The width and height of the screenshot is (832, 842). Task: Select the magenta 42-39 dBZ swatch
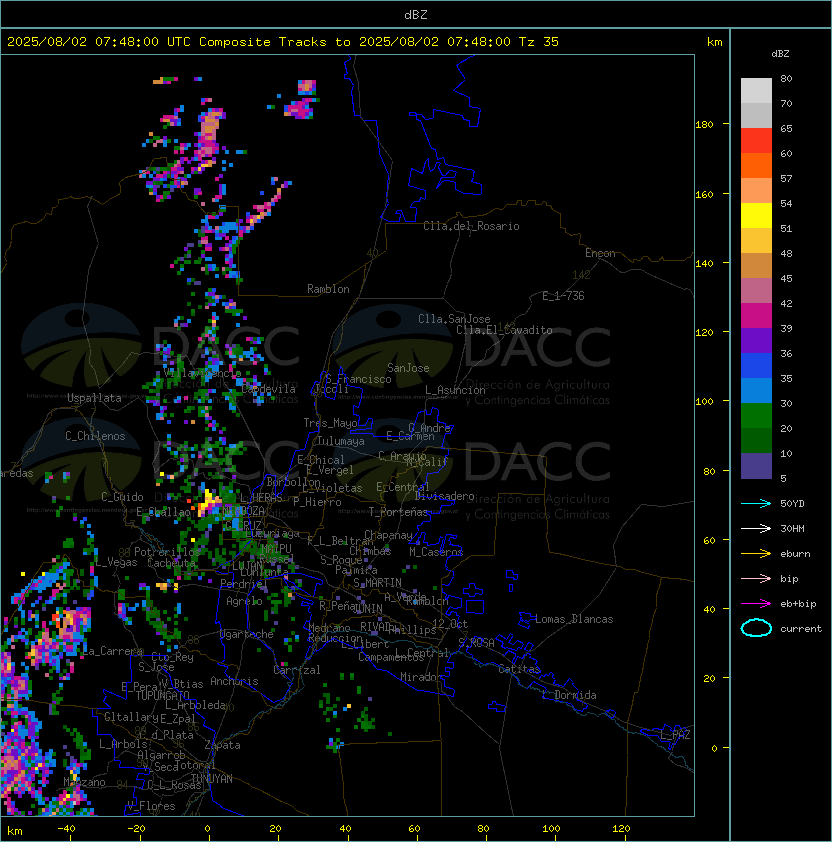click(756, 316)
